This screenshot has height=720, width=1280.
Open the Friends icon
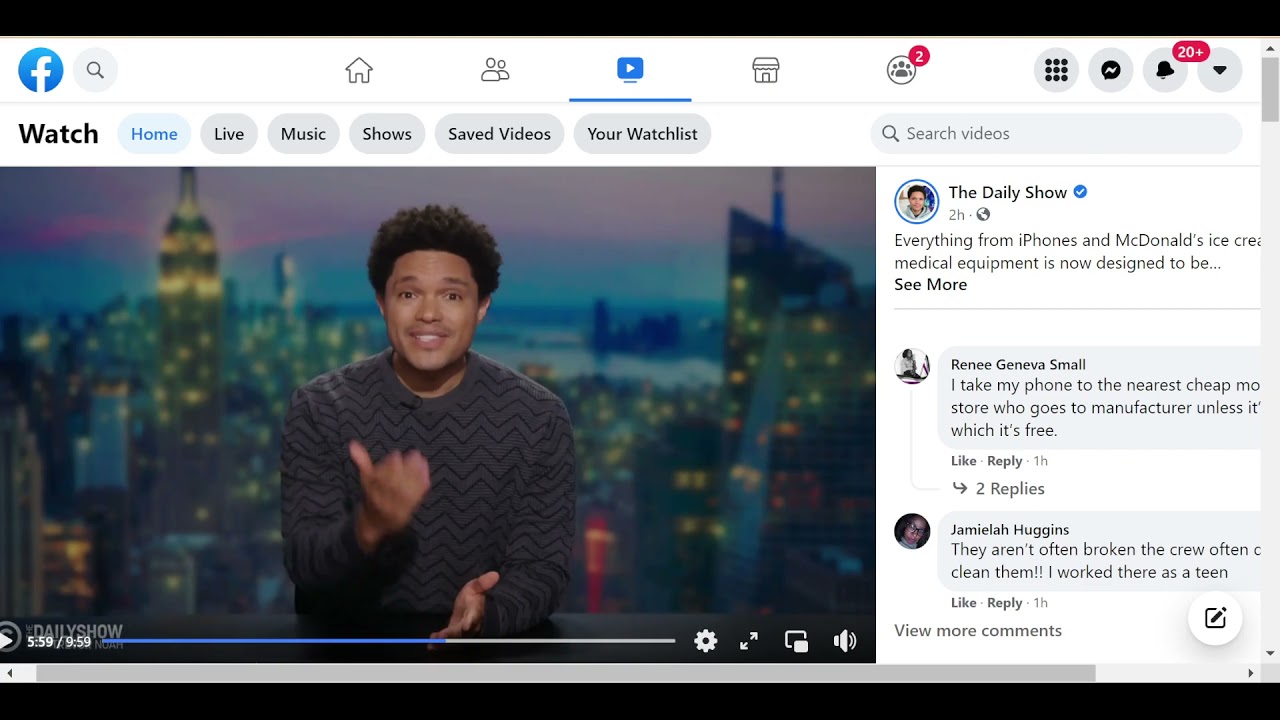(x=495, y=70)
